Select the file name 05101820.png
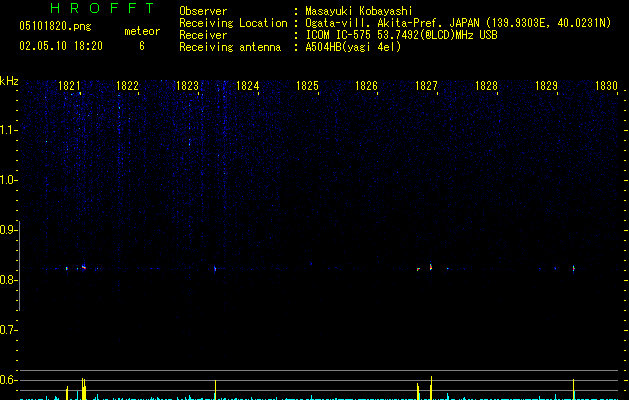This screenshot has height=400, width=629. click(55, 26)
